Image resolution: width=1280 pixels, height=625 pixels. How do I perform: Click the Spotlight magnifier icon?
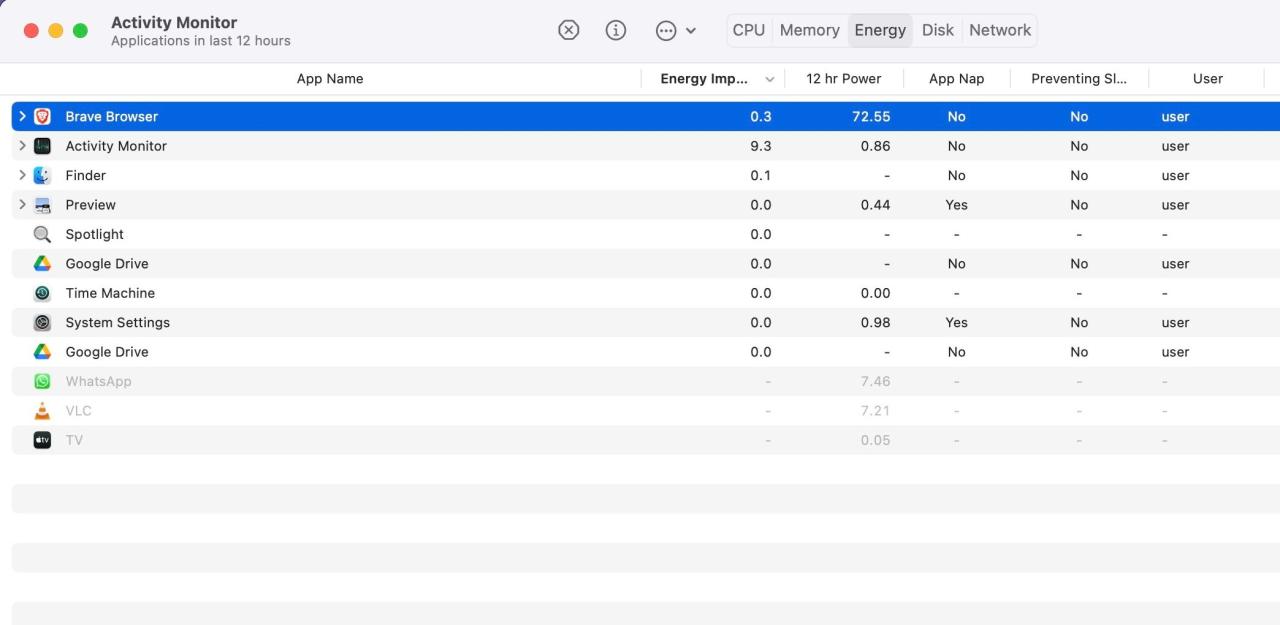coord(42,234)
